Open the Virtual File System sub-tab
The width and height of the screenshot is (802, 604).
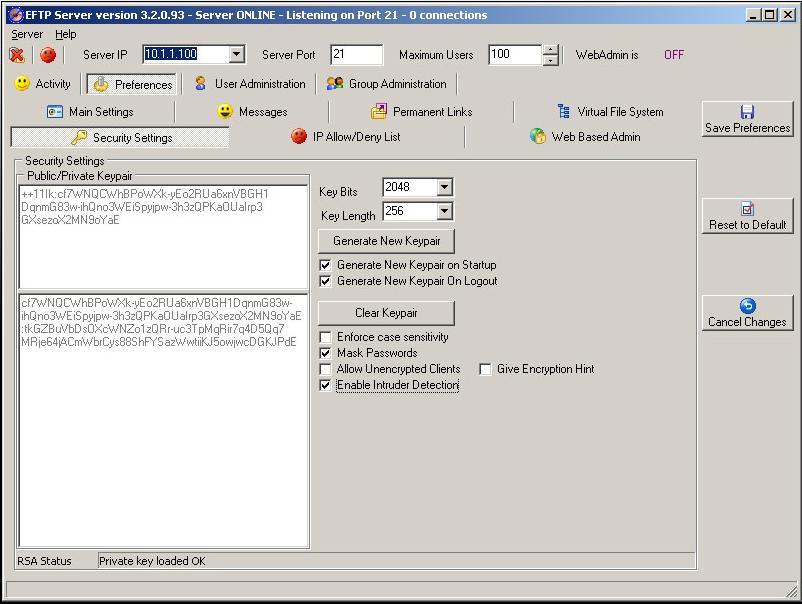pyautogui.click(x=610, y=112)
